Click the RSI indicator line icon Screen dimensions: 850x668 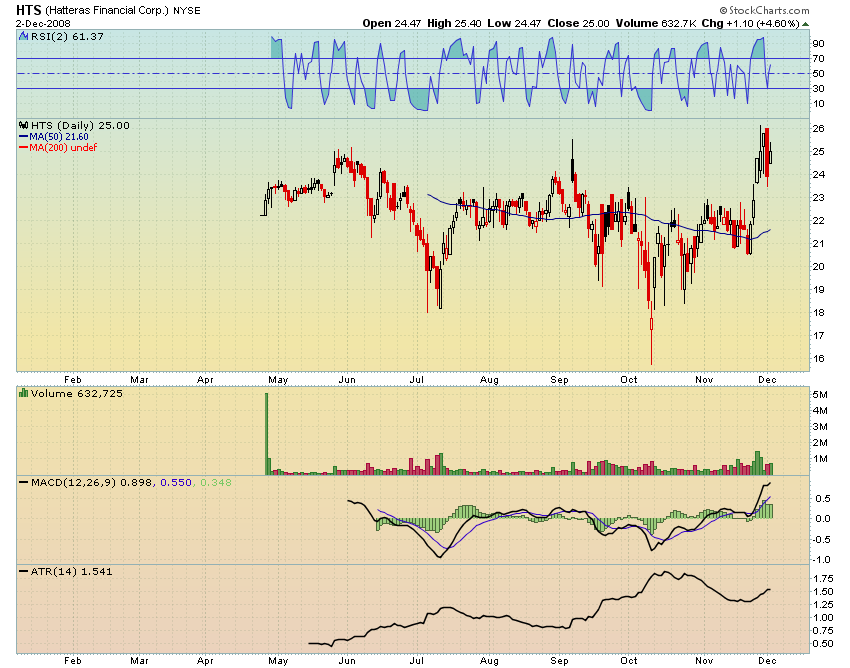click(23, 36)
